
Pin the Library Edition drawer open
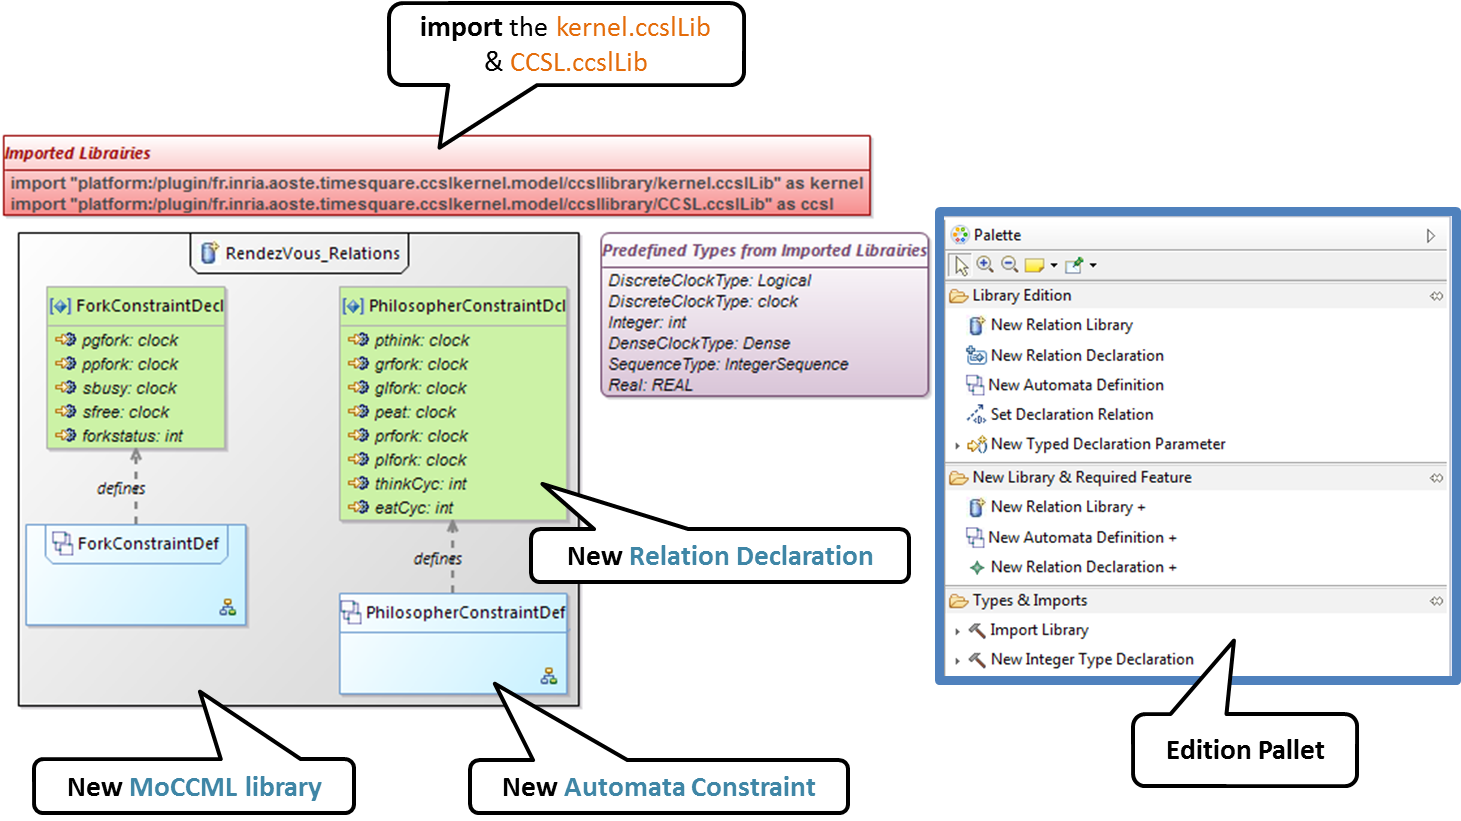[x=1436, y=296]
